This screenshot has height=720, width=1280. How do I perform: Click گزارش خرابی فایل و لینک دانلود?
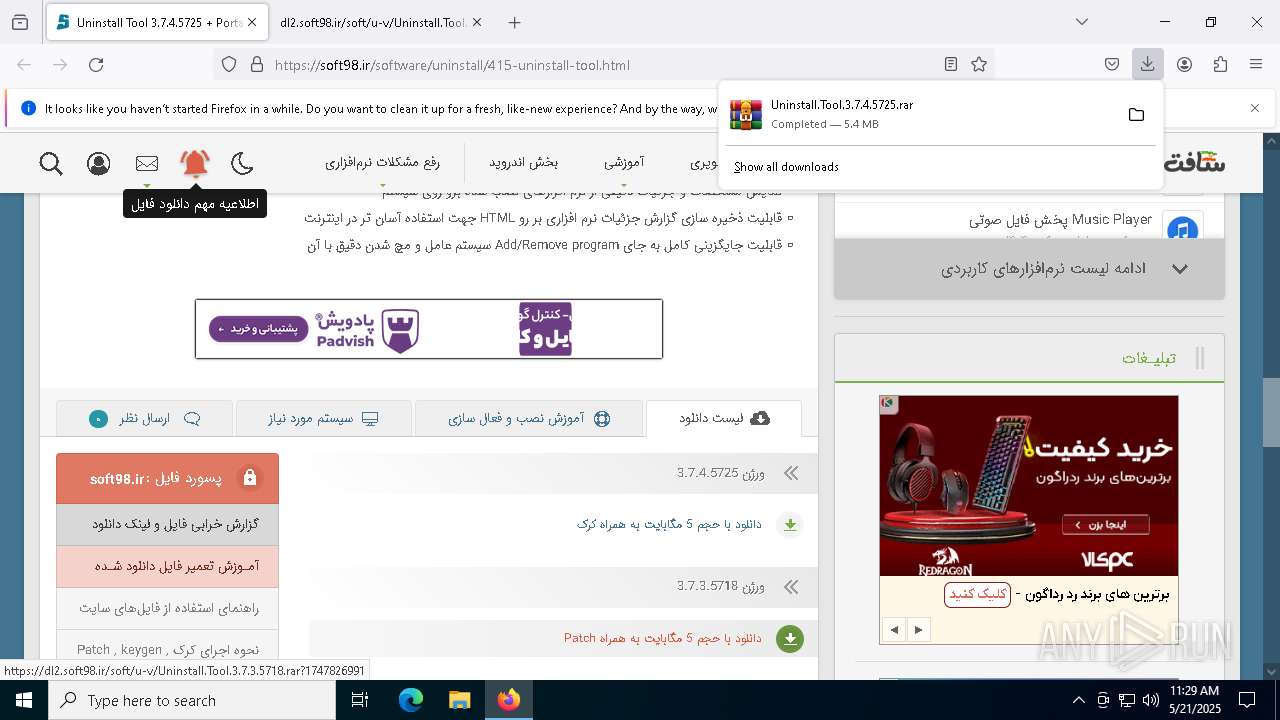167,524
